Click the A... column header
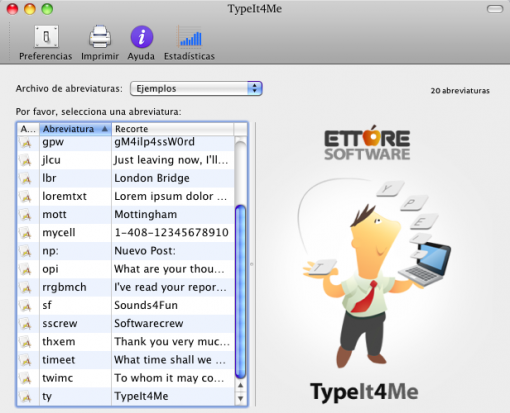This screenshot has width=510, height=413. (x=28, y=129)
